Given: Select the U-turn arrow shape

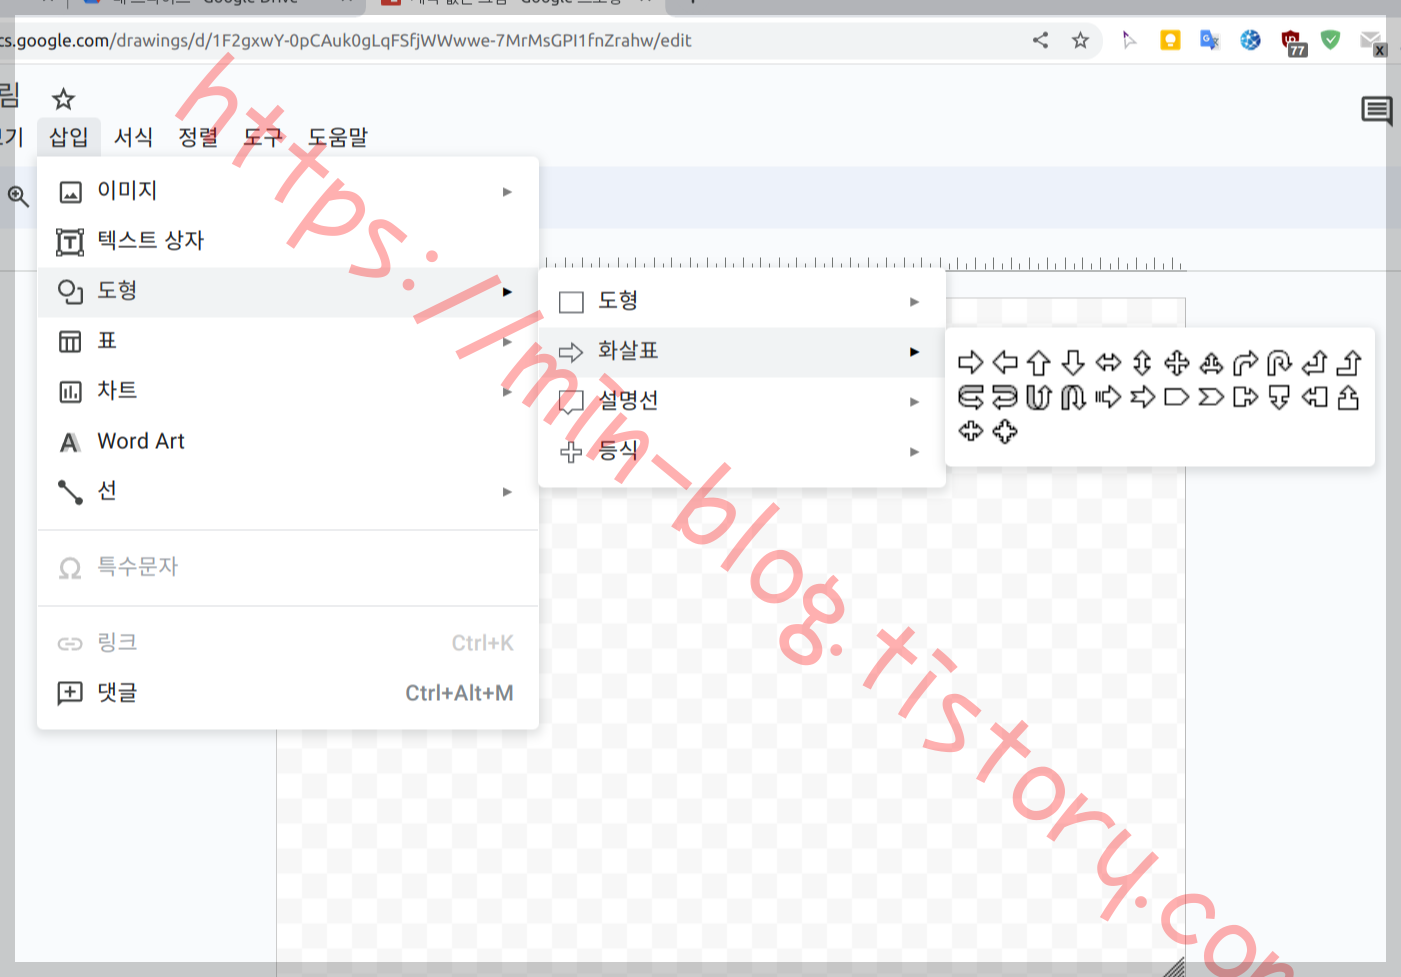Looking at the screenshot, I should (x=1279, y=362).
